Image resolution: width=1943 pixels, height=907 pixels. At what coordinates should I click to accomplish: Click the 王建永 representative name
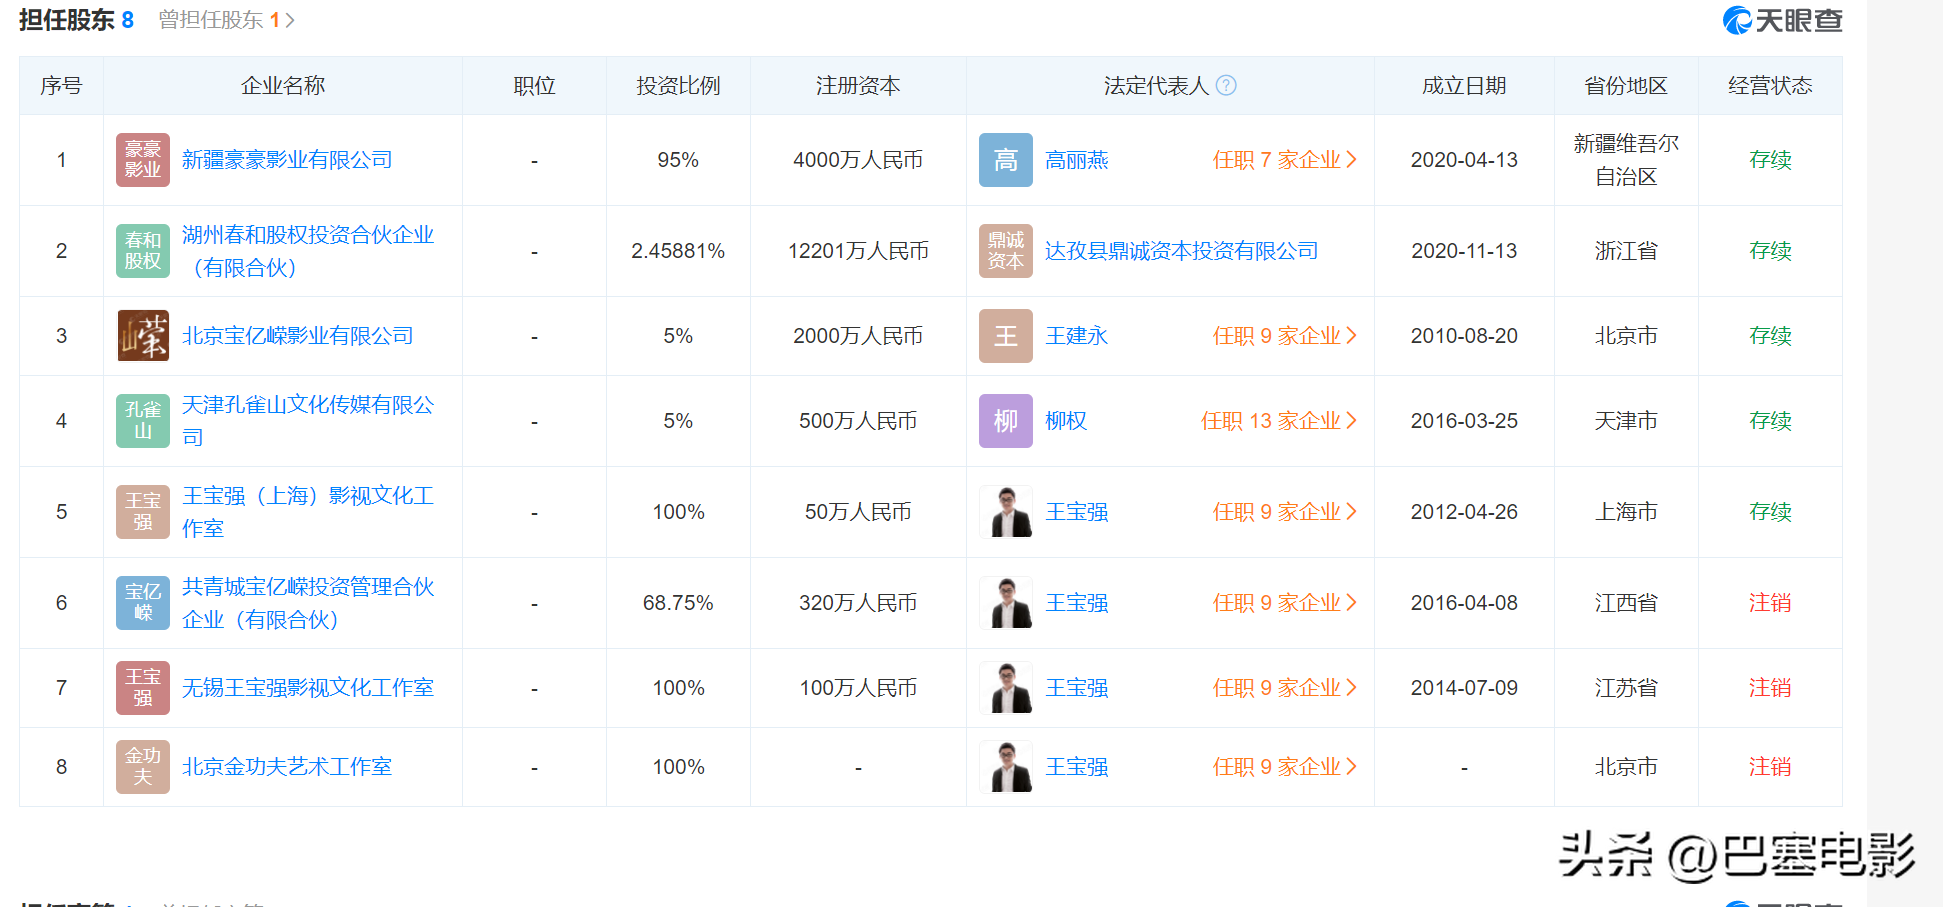[1077, 336]
